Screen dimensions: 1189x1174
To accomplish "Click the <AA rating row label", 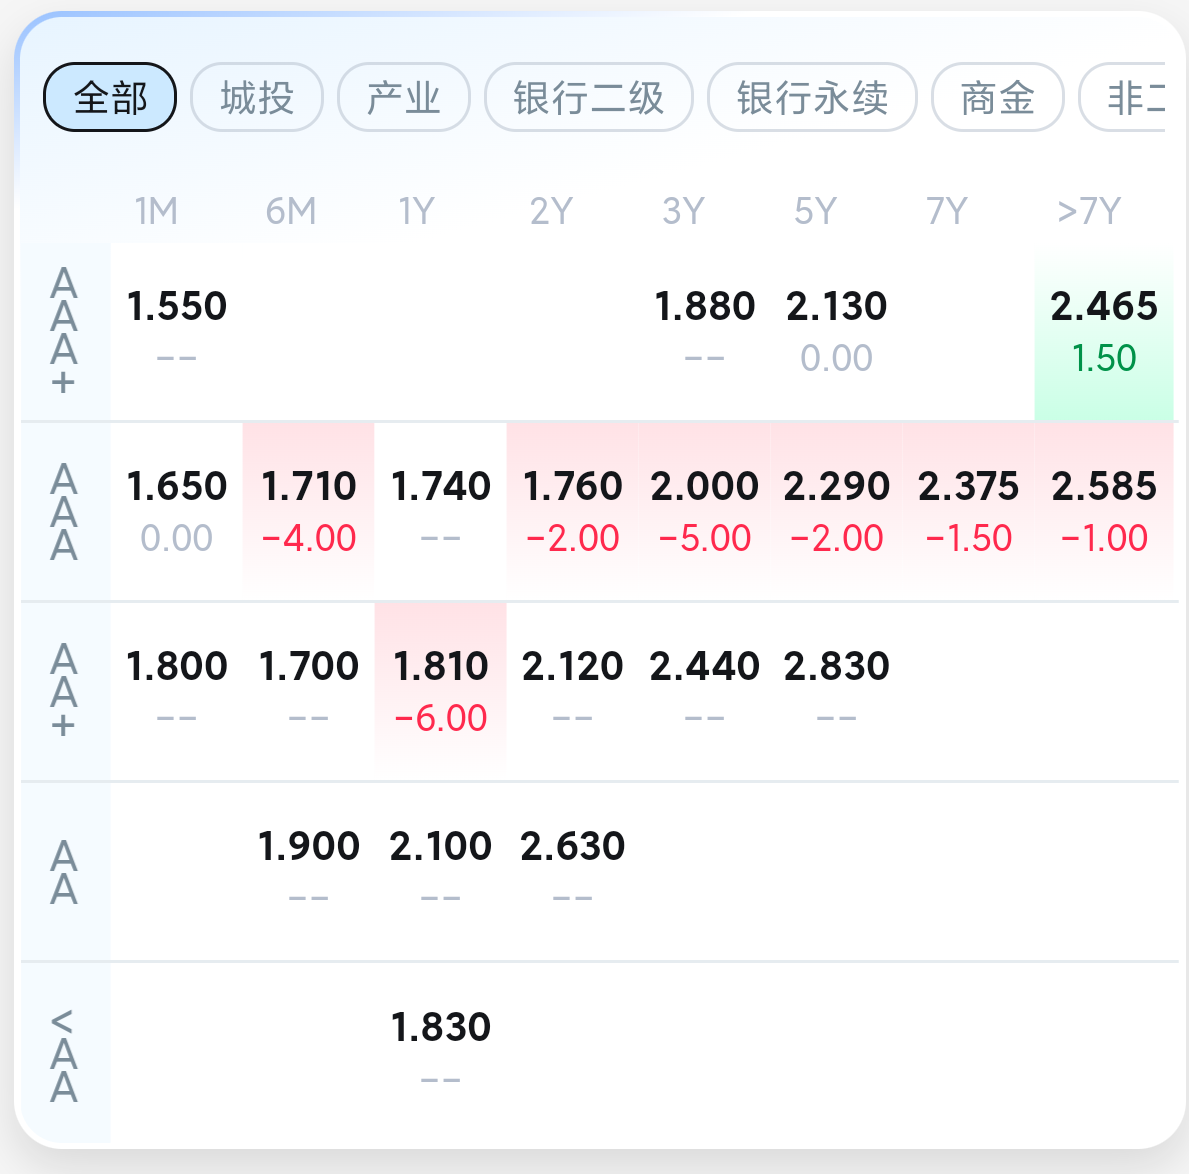I will [64, 1054].
